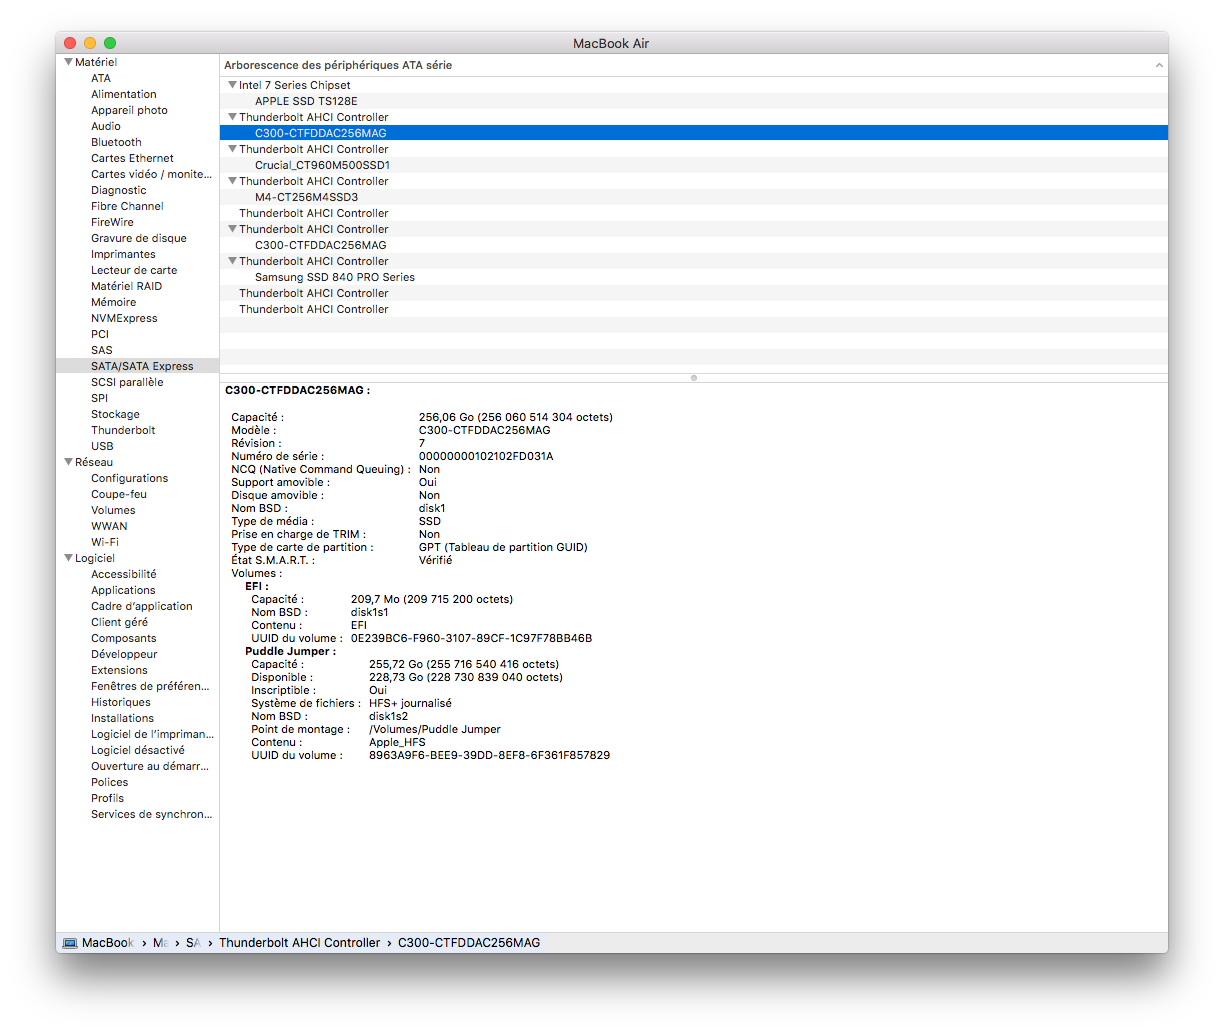Collapse the Intel 7 Series Chipset node
This screenshot has height=1033, width=1224.
(x=232, y=85)
